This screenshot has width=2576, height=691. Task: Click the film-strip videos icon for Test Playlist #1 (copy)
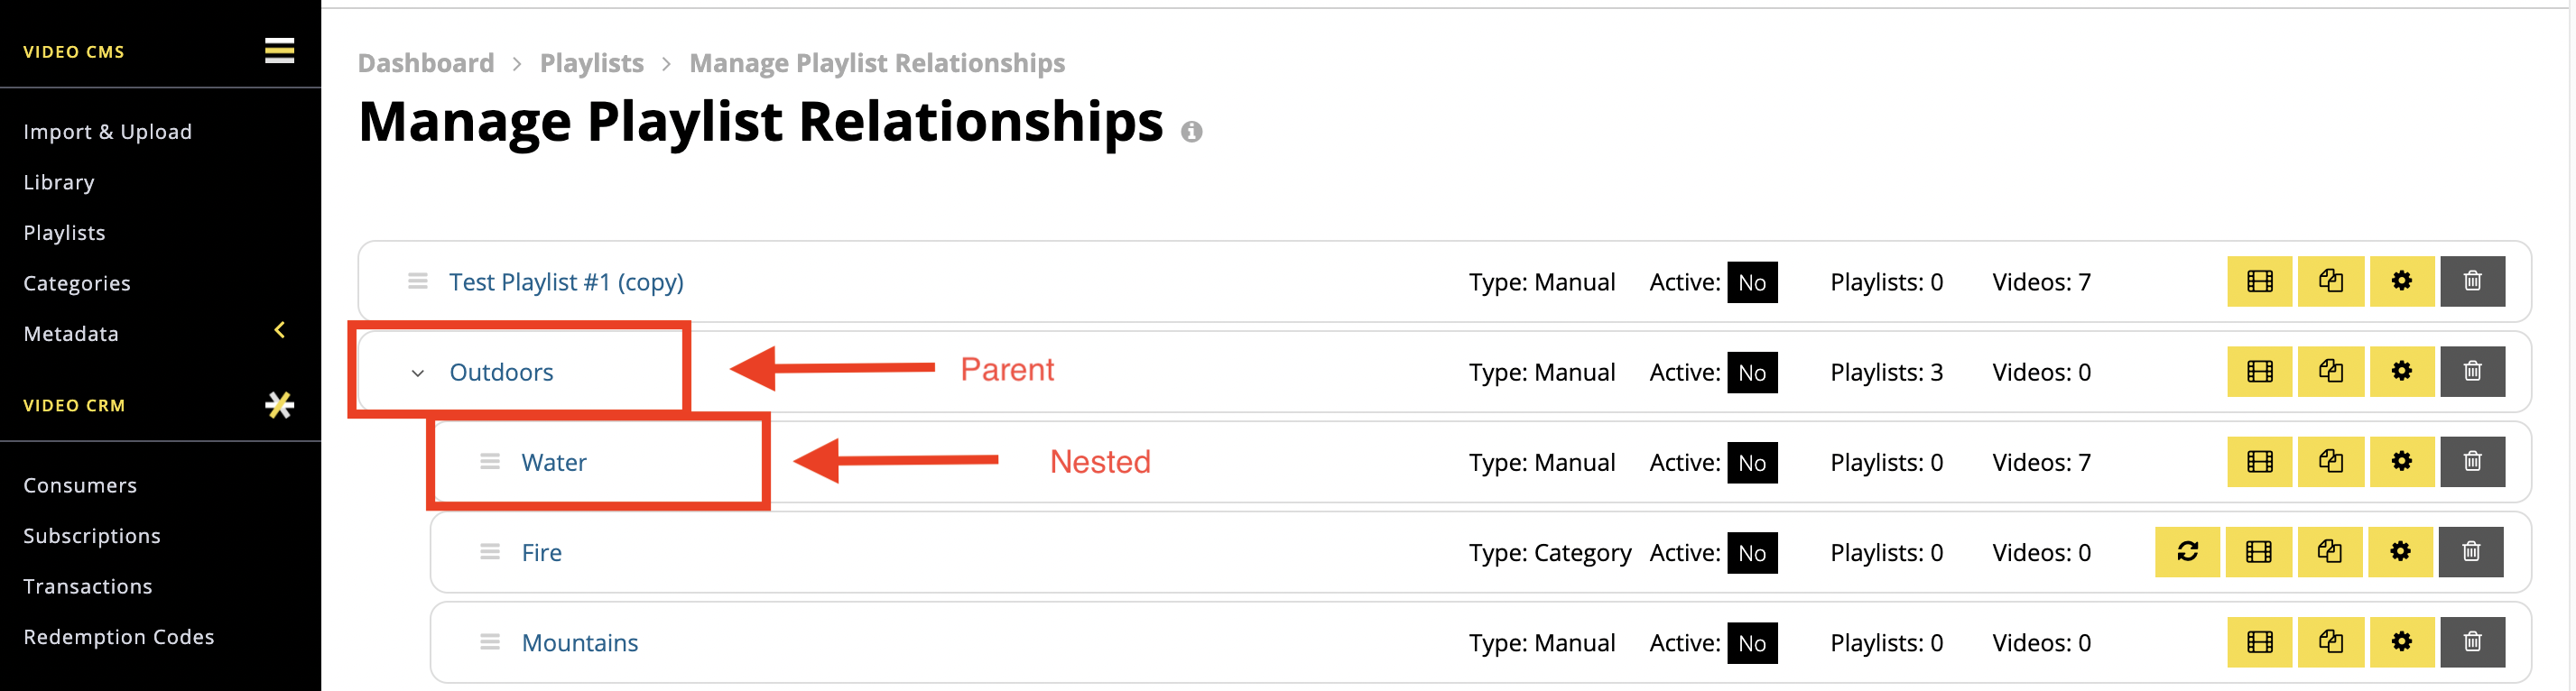(x=2259, y=281)
